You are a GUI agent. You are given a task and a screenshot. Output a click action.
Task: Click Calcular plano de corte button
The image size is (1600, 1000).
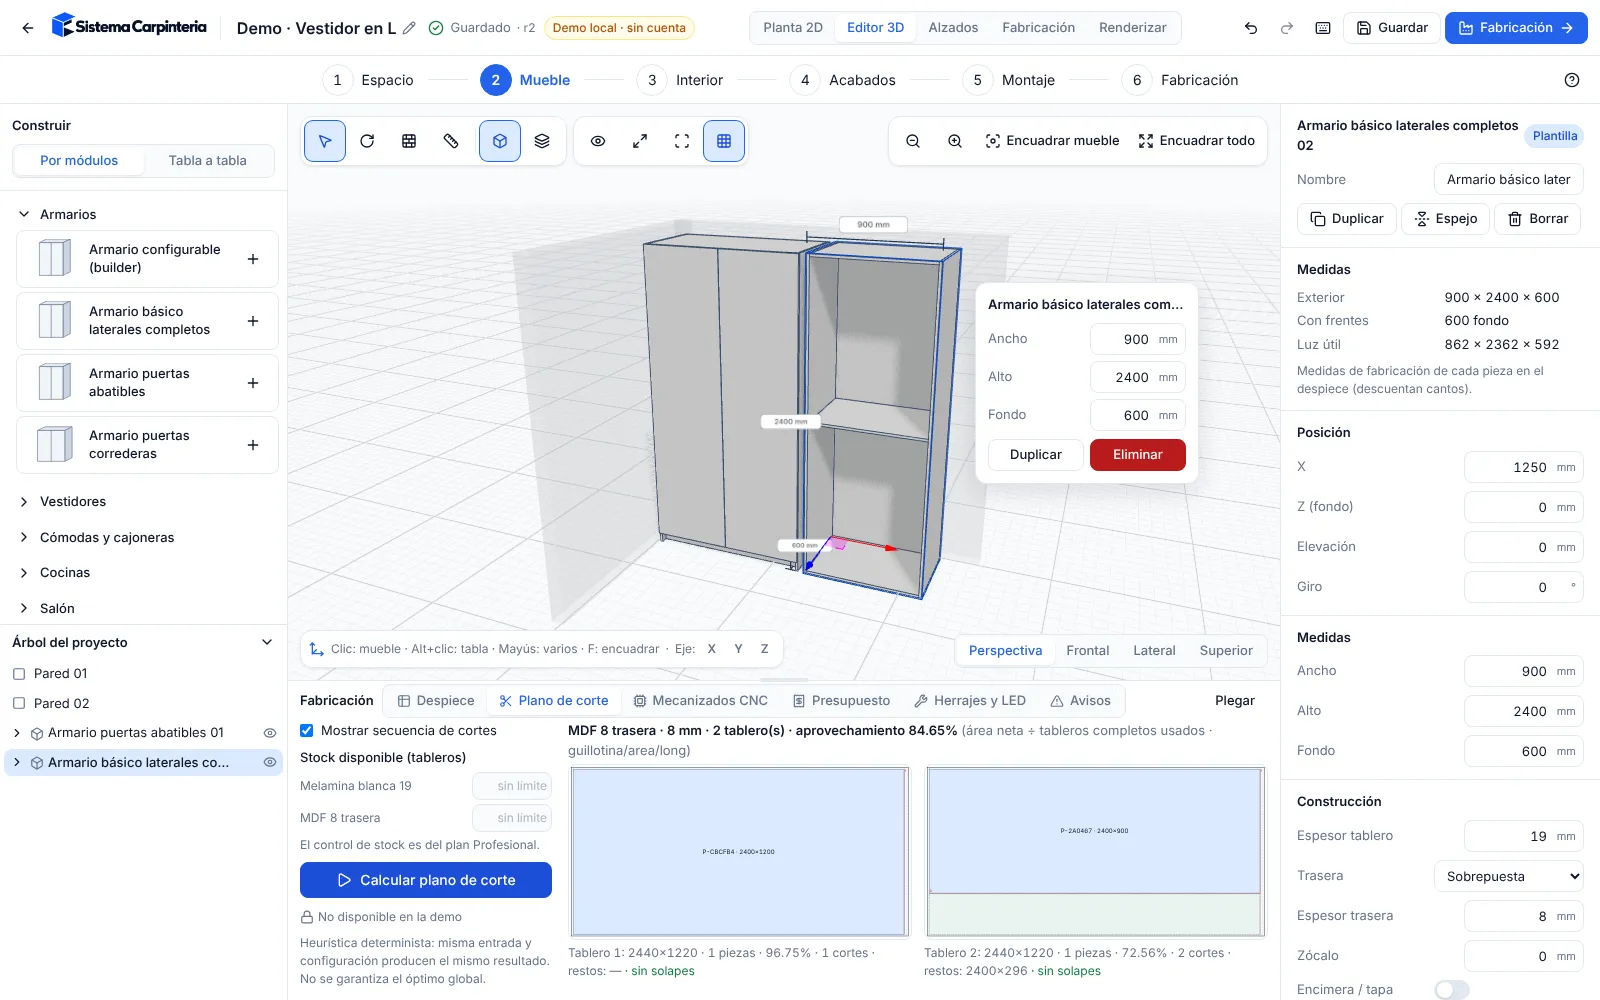426,880
